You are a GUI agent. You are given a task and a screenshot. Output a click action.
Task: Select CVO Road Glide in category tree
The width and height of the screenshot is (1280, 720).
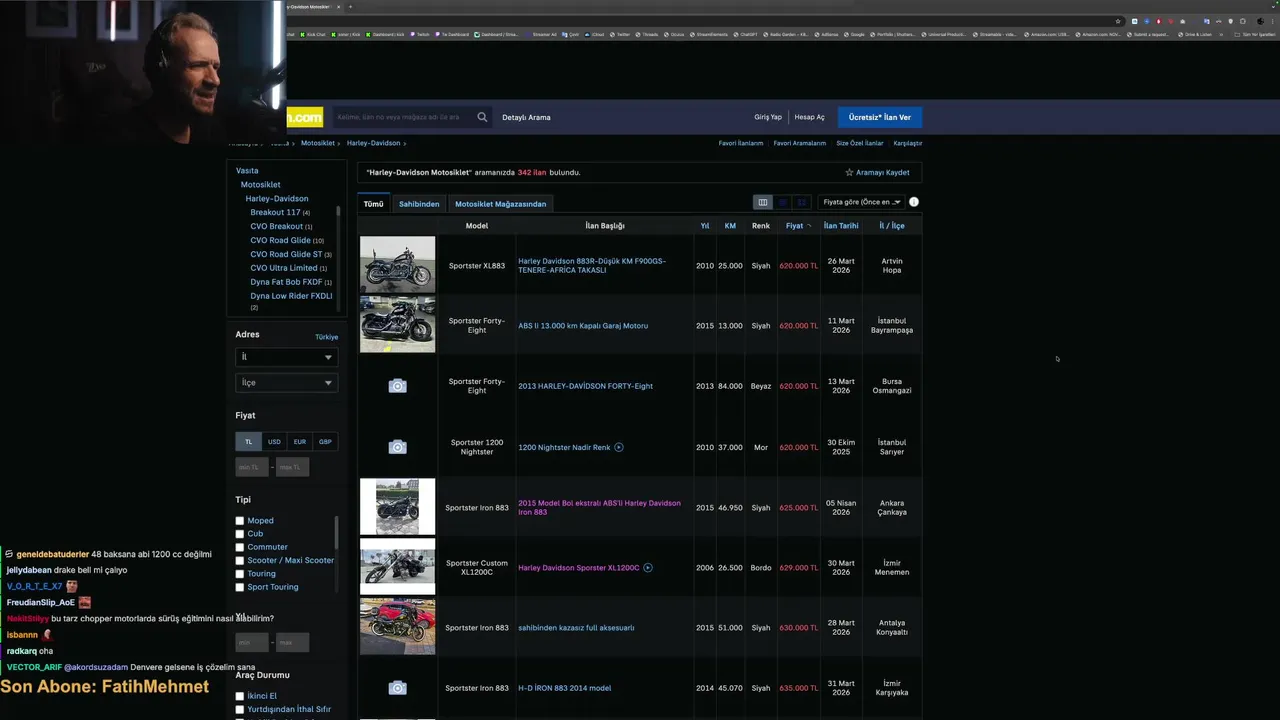(x=281, y=240)
